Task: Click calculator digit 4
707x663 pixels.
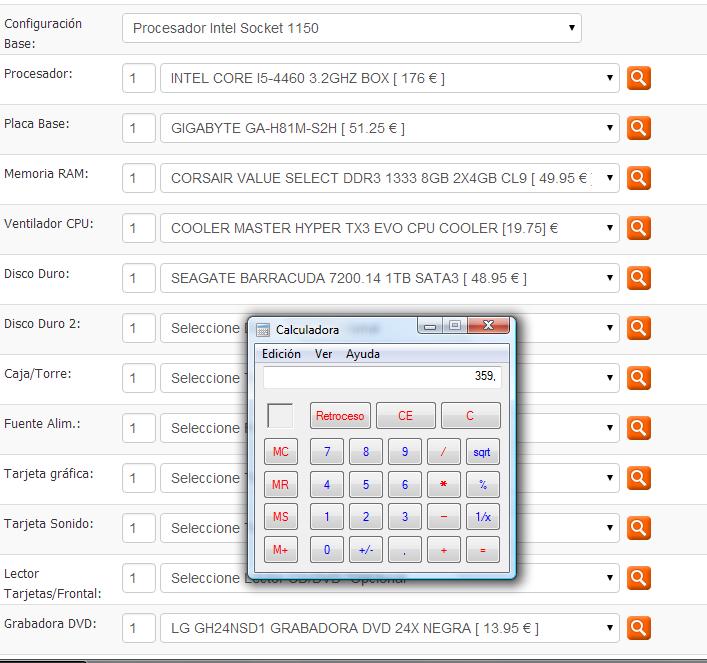Action: click(327, 484)
